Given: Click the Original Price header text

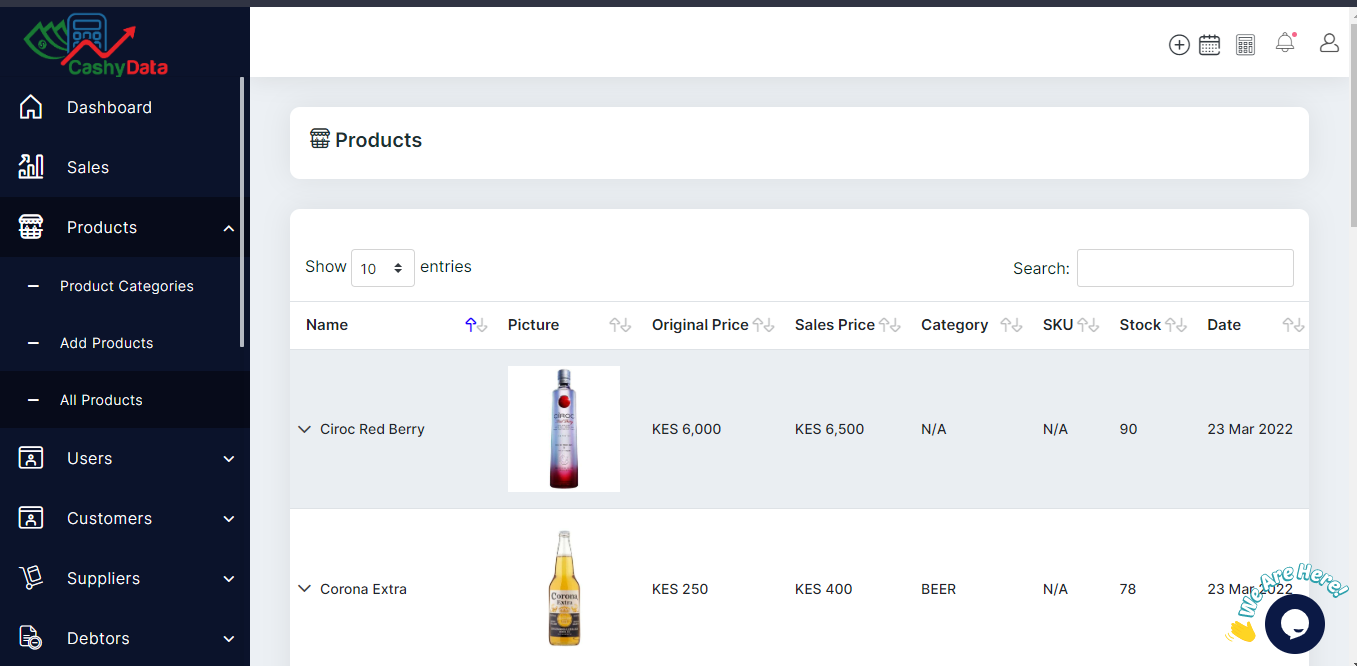Looking at the screenshot, I should coord(700,325).
